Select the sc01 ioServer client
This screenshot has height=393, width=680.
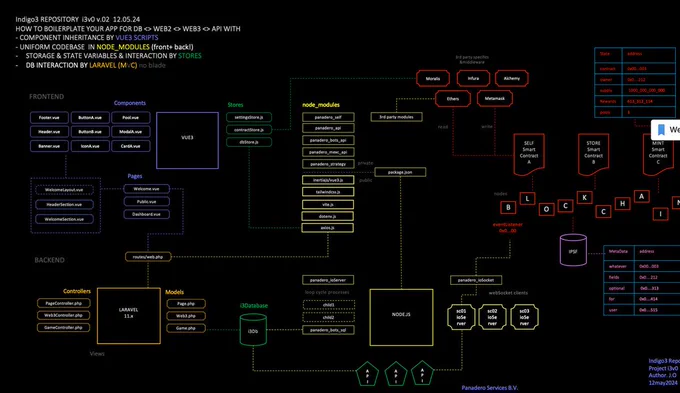461,317
